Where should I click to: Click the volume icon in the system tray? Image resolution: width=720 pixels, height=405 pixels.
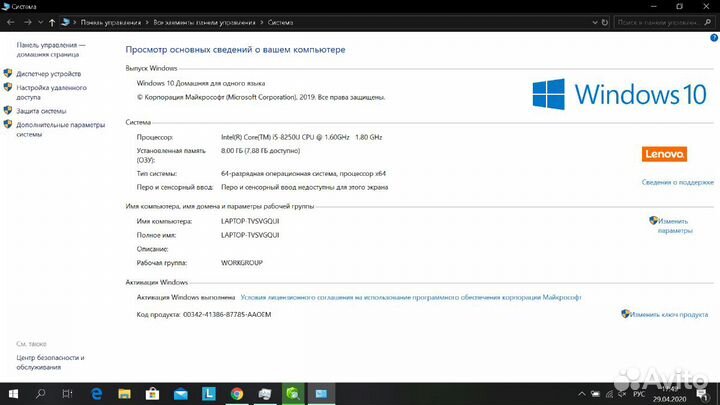pos(622,394)
